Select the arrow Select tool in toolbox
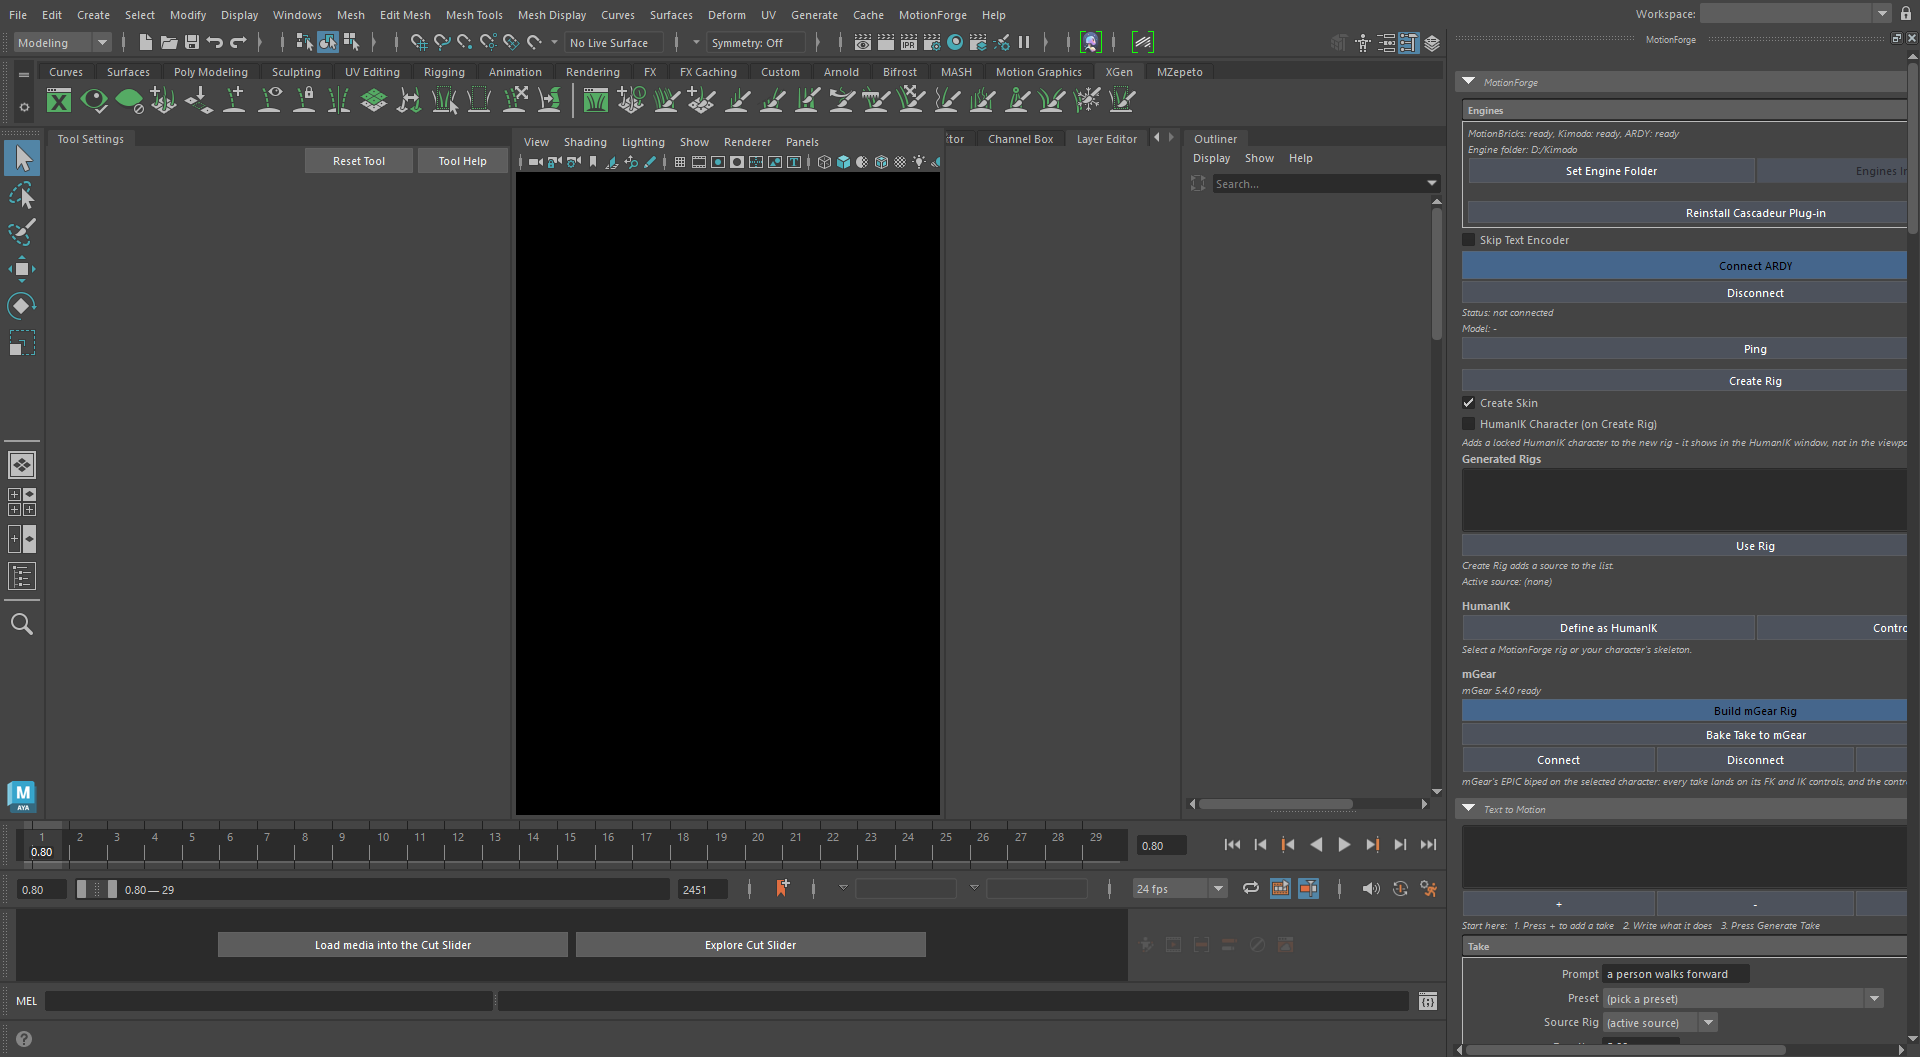This screenshot has width=1920, height=1057. tap(22, 158)
